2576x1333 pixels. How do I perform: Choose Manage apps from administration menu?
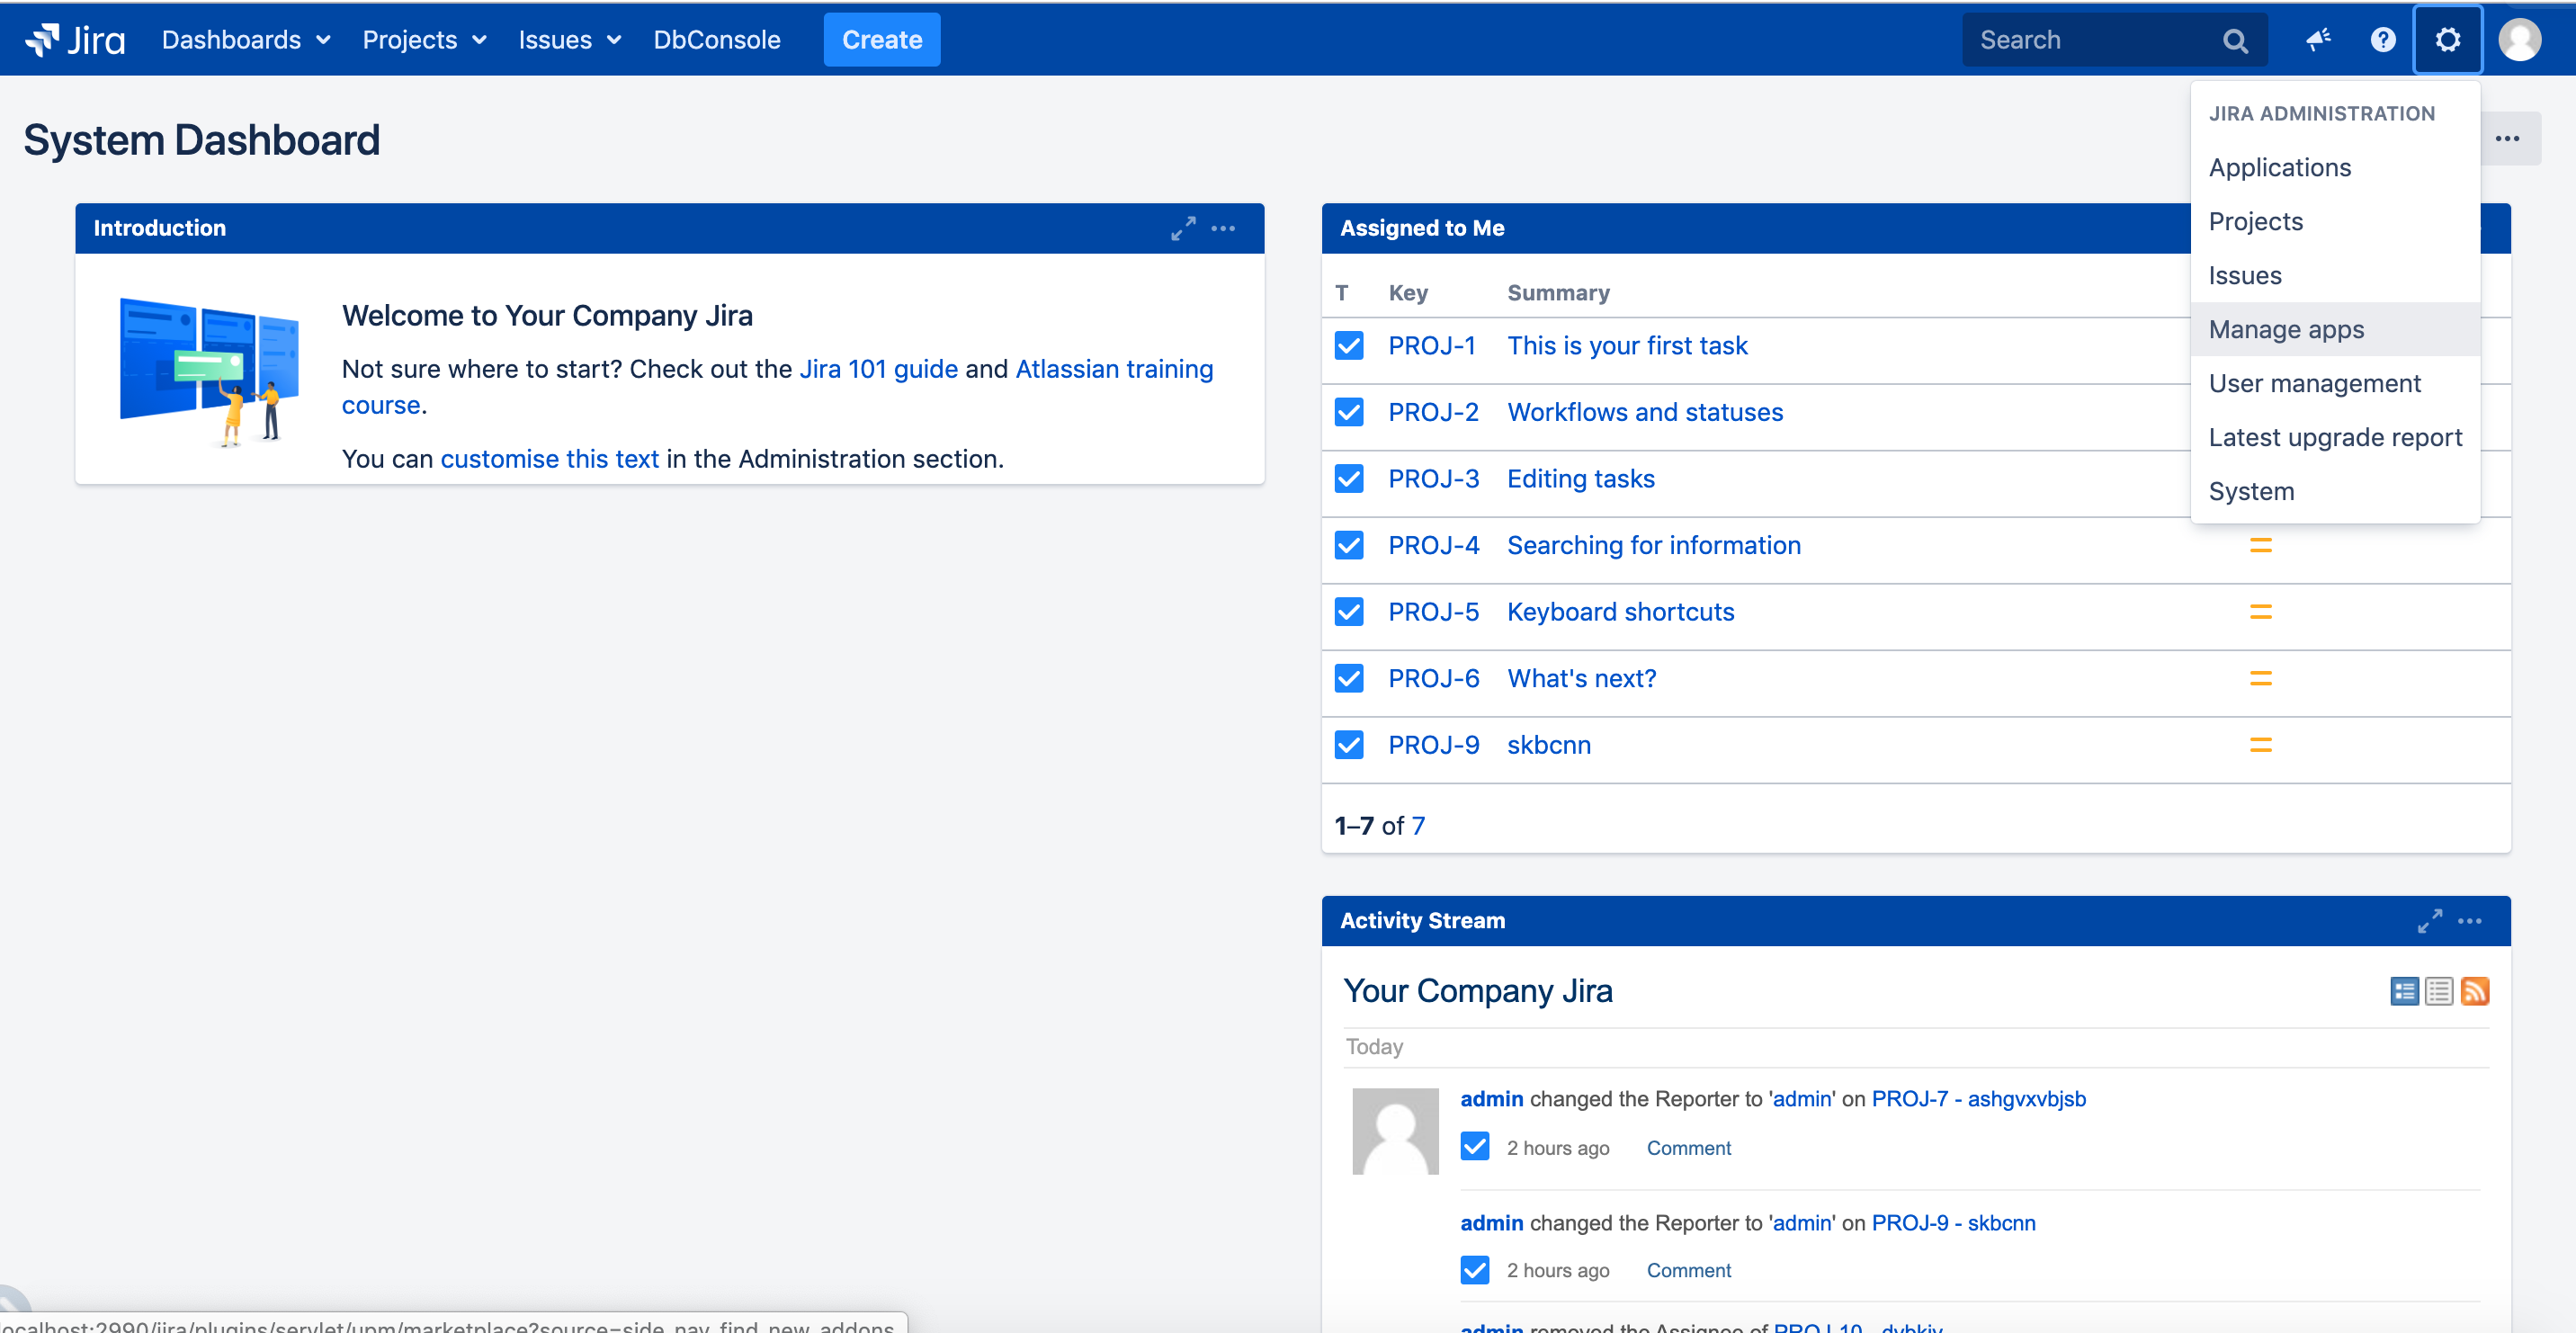click(2334, 329)
